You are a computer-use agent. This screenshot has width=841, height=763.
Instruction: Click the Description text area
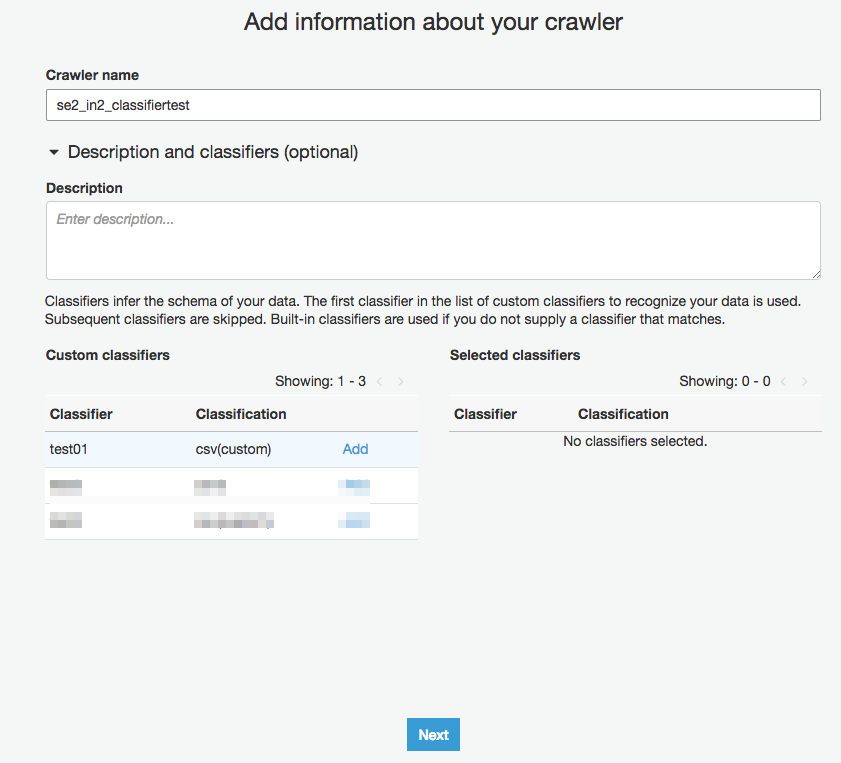coord(433,240)
